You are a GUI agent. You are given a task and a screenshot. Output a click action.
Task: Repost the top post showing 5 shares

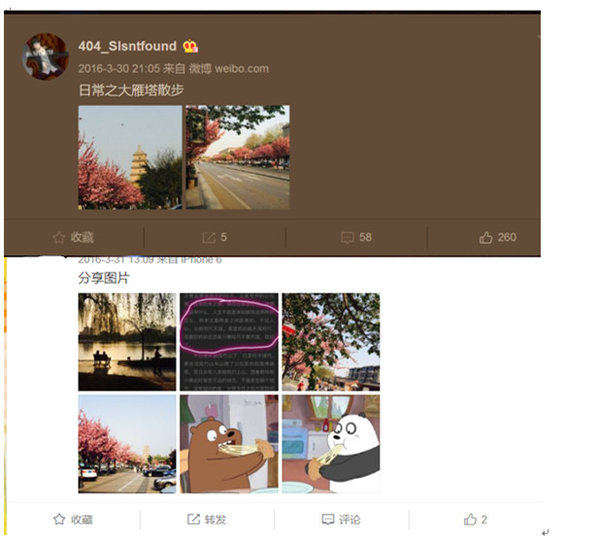point(215,237)
